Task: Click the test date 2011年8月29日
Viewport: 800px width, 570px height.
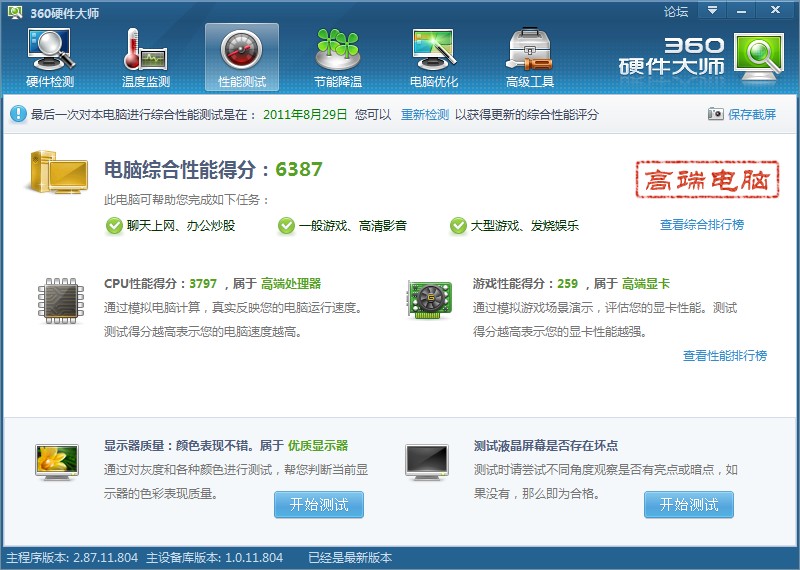Action: coord(305,114)
